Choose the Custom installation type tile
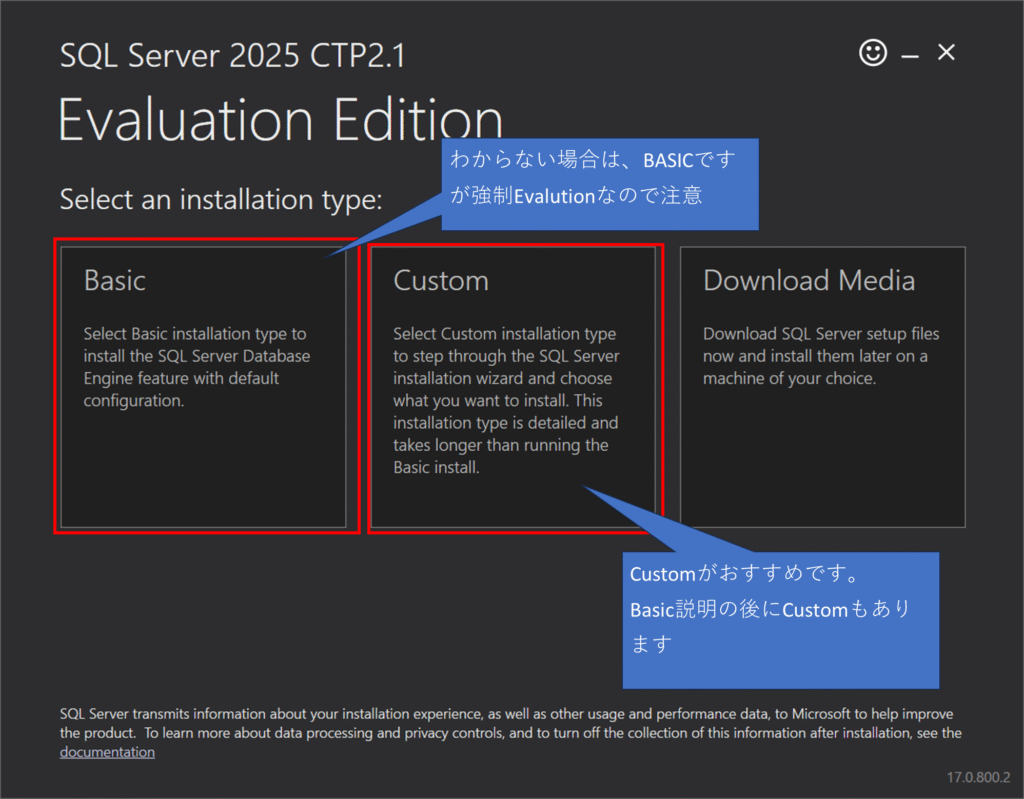The height and width of the screenshot is (799, 1024). tap(513, 387)
